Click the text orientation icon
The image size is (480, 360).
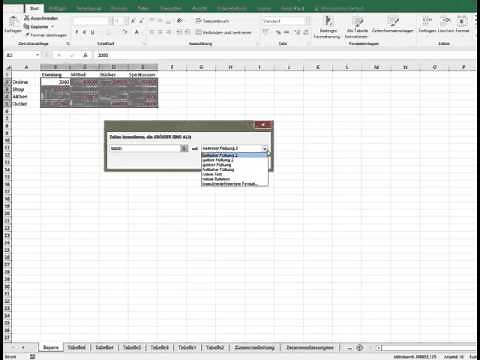pyautogui.click(x=180, y=21)
